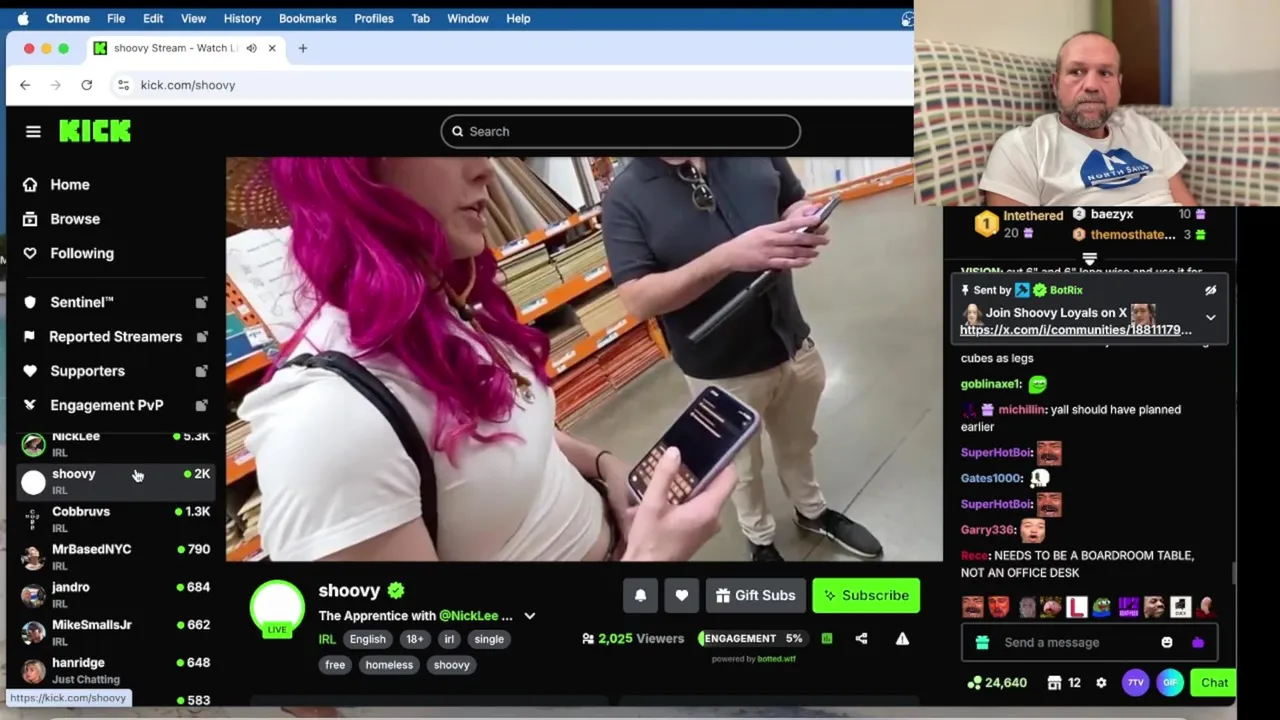Viewport: 1280px width, 720px height.
Task: Open the Engagement PvP external link icon
Action: coord(201,405)
